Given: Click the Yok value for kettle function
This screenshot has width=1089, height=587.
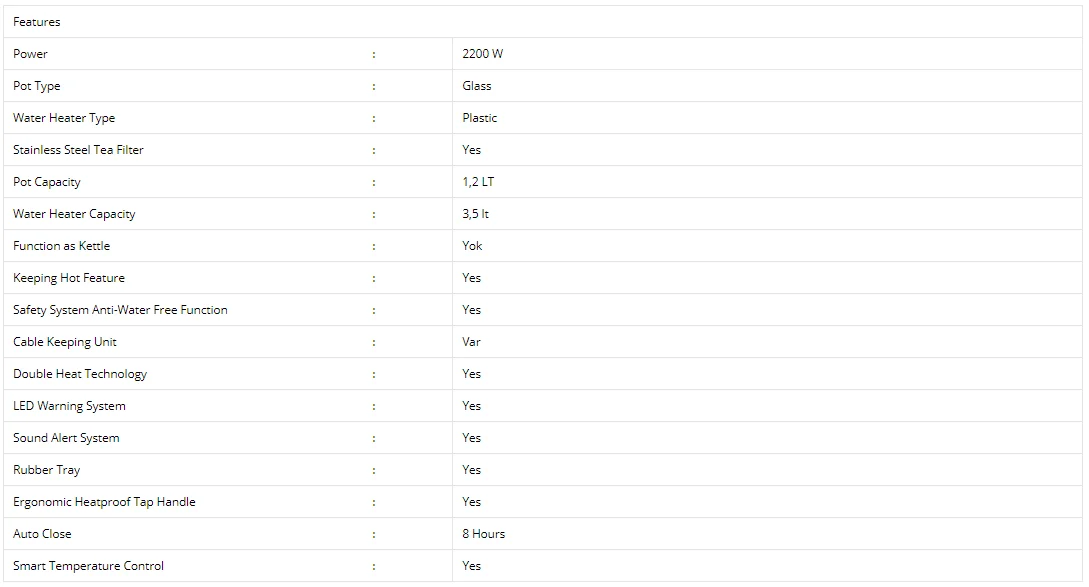Looking at the screenshot, I should coord(472,245).
